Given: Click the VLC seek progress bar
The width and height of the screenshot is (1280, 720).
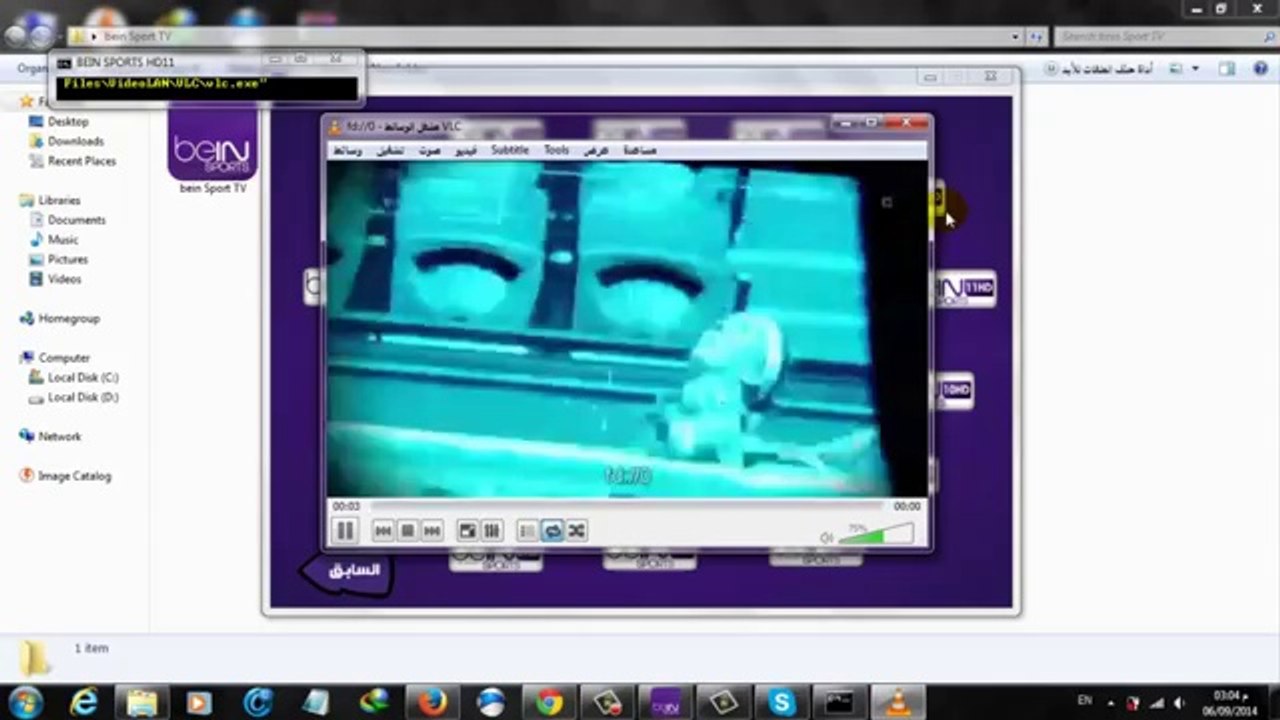Looking at the screenshot, I should coord(626,507).
